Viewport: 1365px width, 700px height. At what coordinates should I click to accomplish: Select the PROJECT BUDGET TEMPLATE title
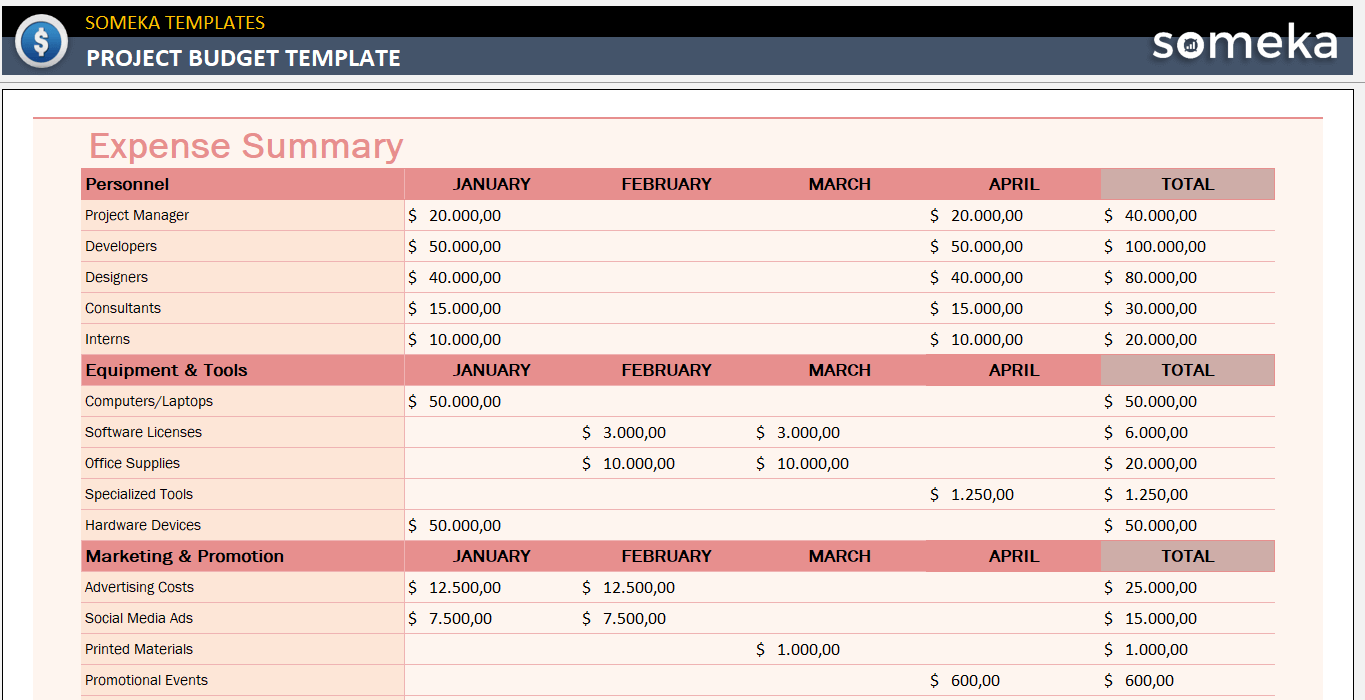pyautogui.click(x=243, y=58)
